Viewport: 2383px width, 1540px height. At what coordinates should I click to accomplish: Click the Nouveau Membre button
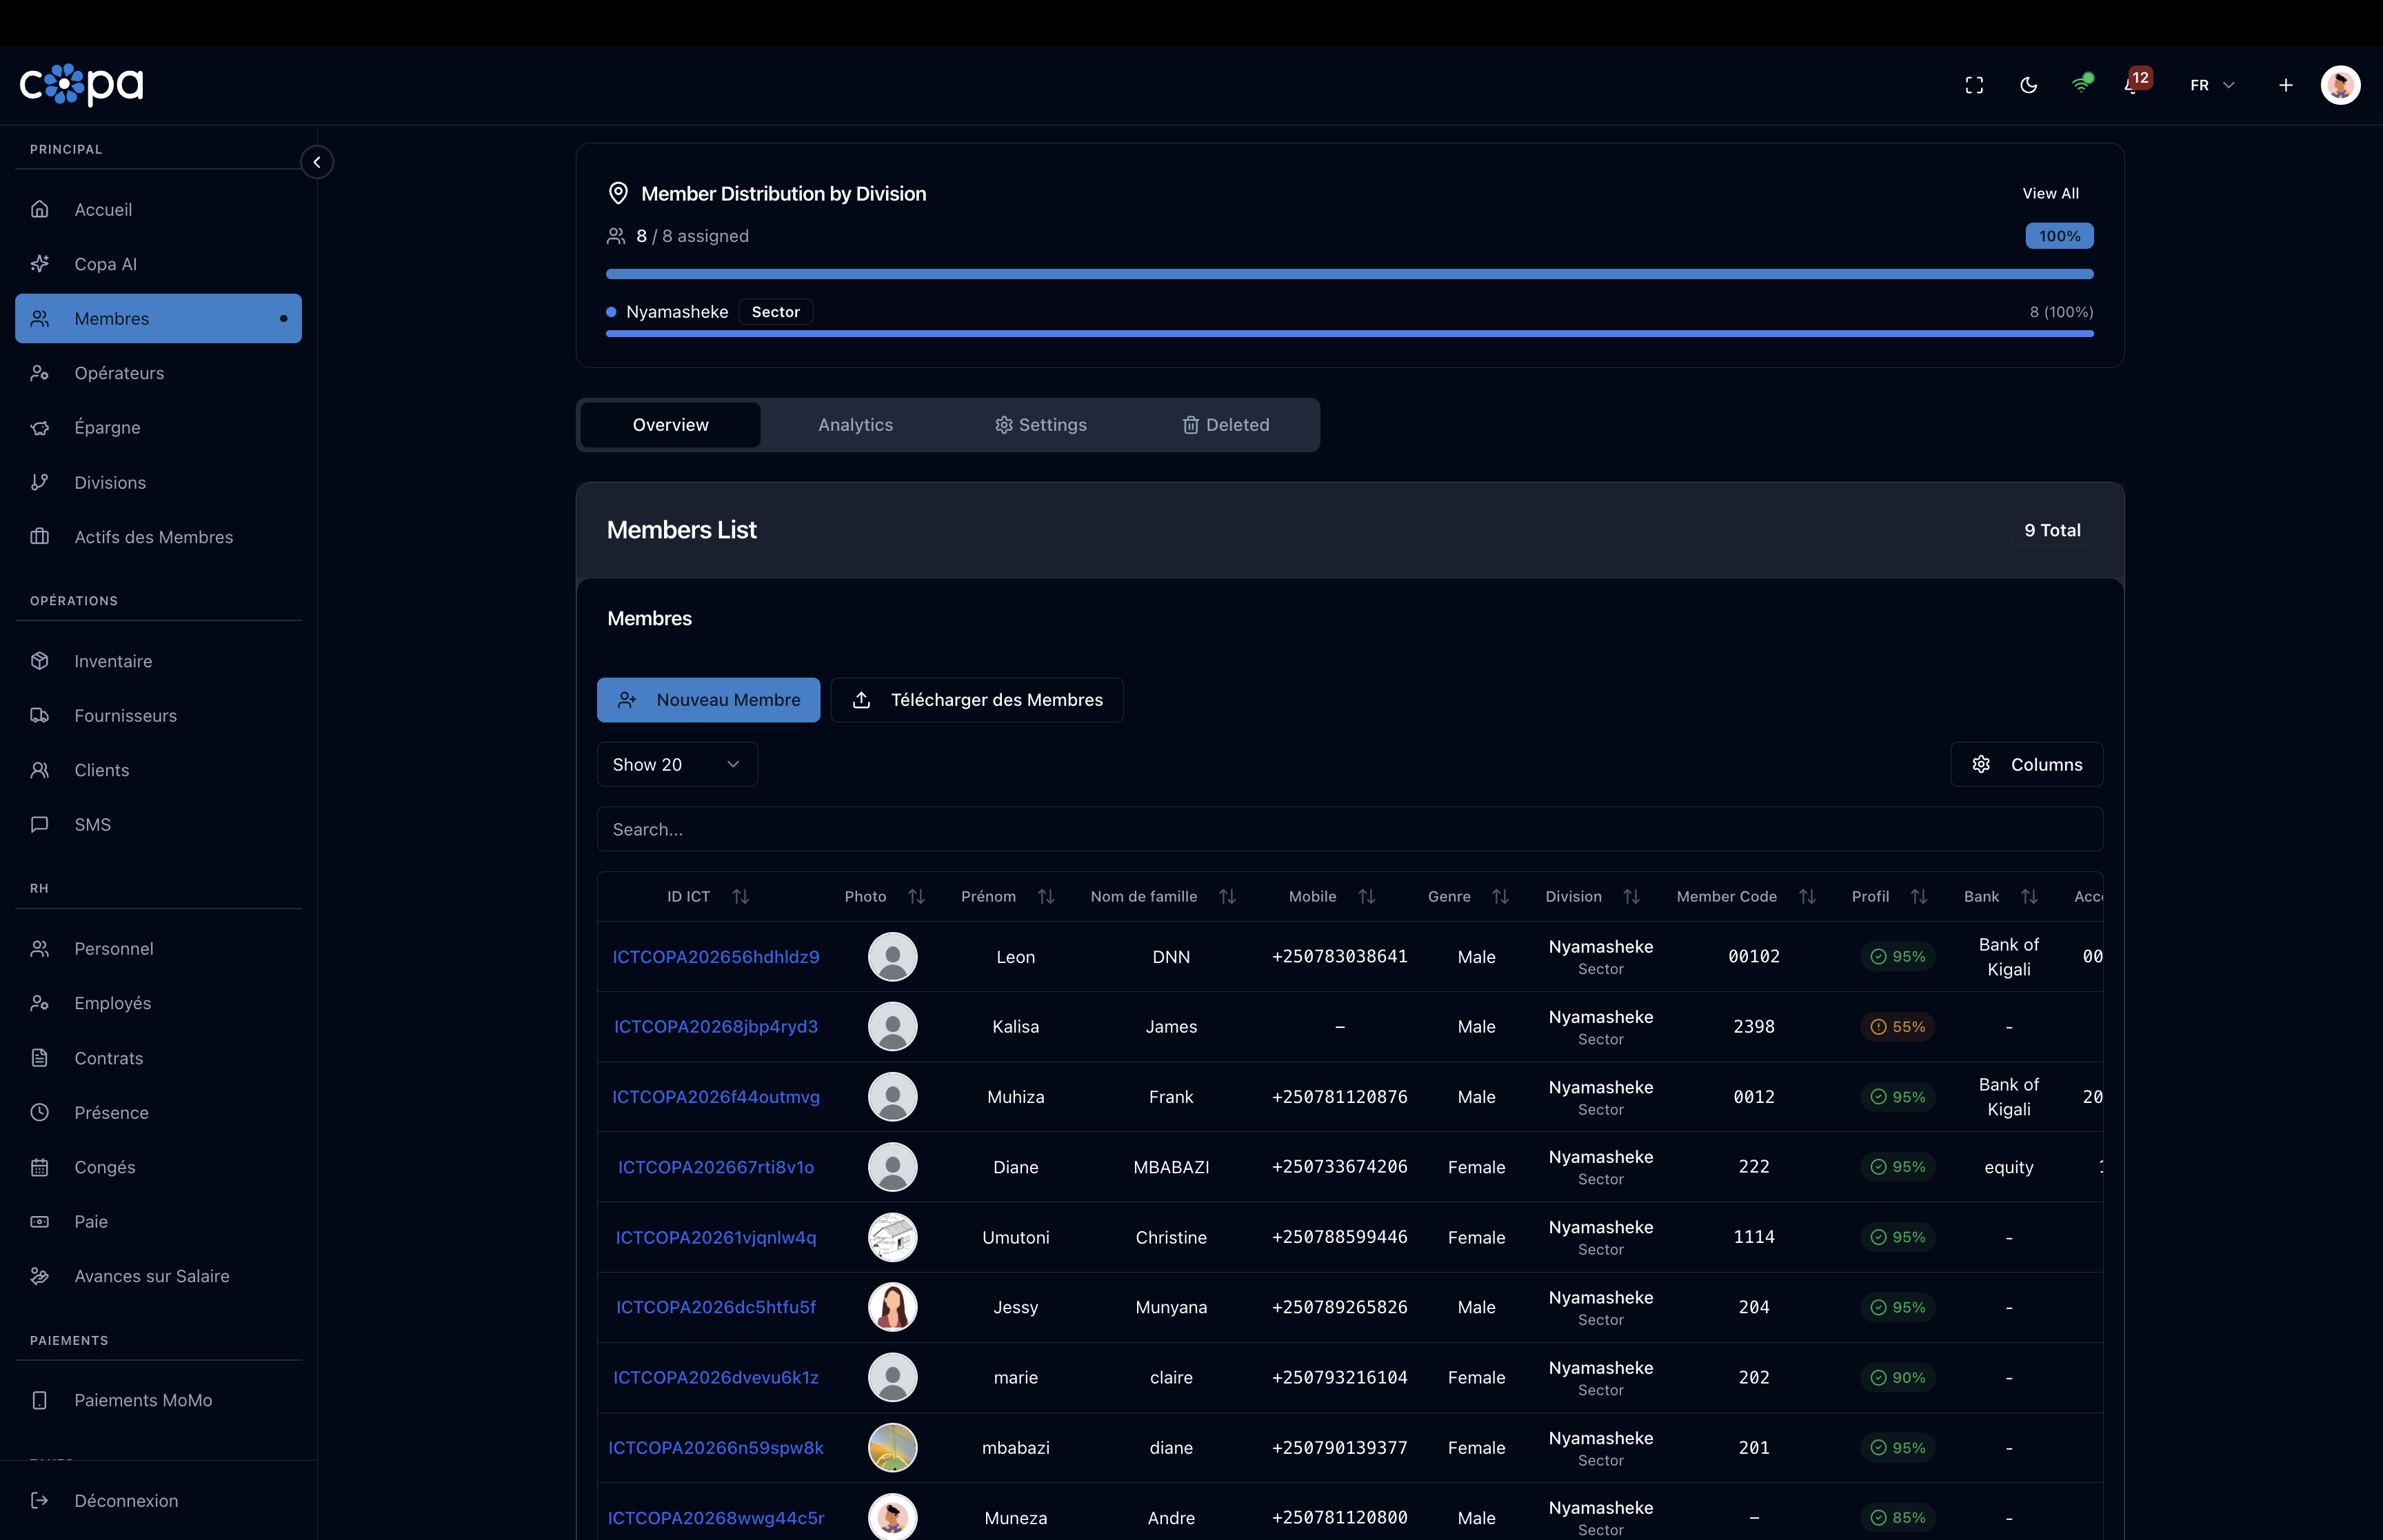click(708, 700)
